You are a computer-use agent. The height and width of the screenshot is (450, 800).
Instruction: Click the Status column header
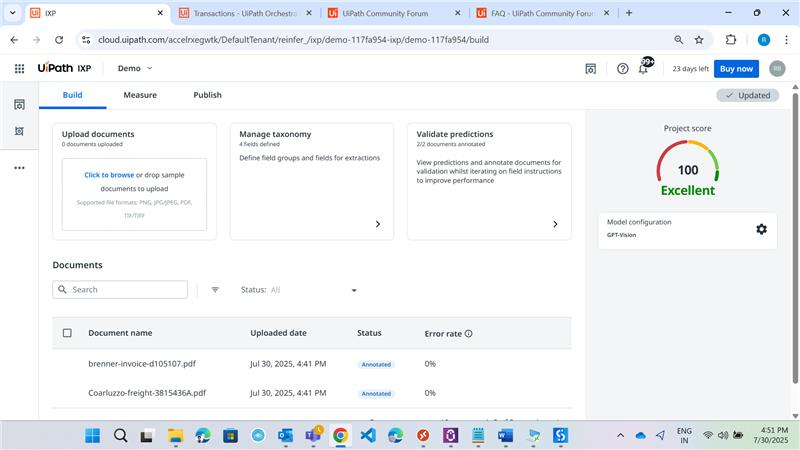click(369, 333)
